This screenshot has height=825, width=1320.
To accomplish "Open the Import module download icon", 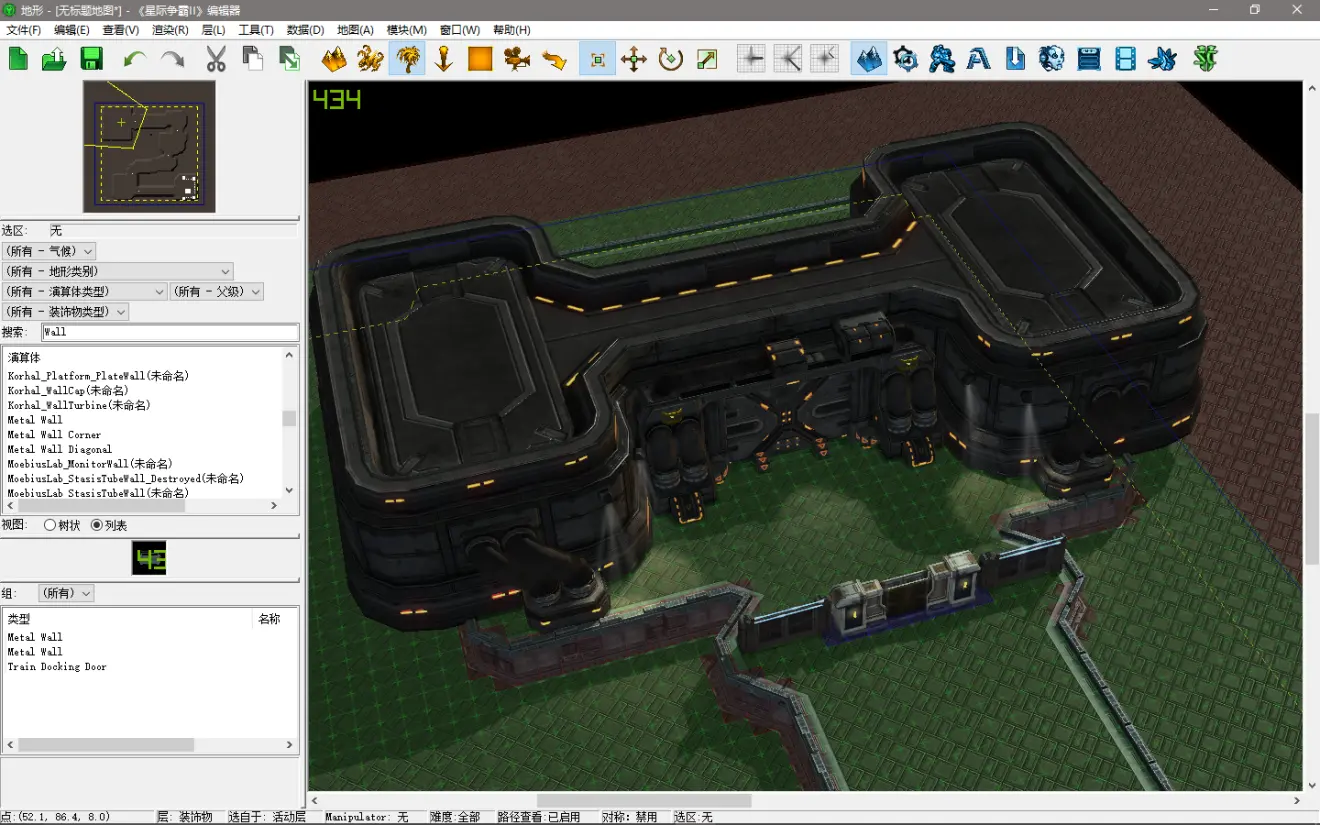I will [x=1015, y=59].
